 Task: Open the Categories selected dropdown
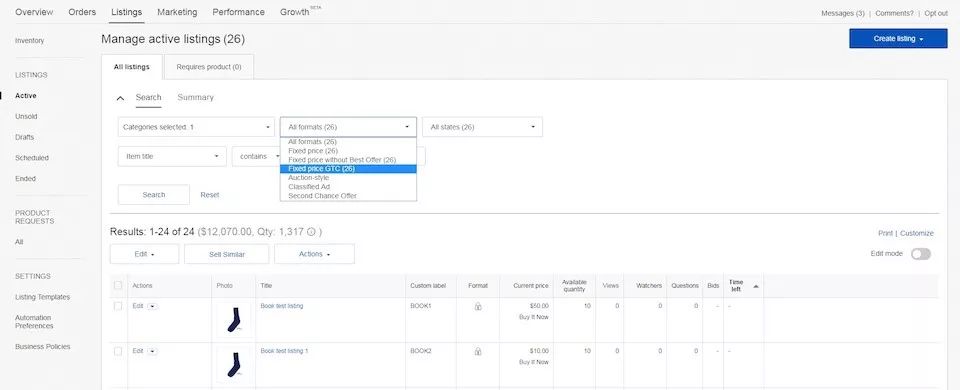[x=196, y=127]
